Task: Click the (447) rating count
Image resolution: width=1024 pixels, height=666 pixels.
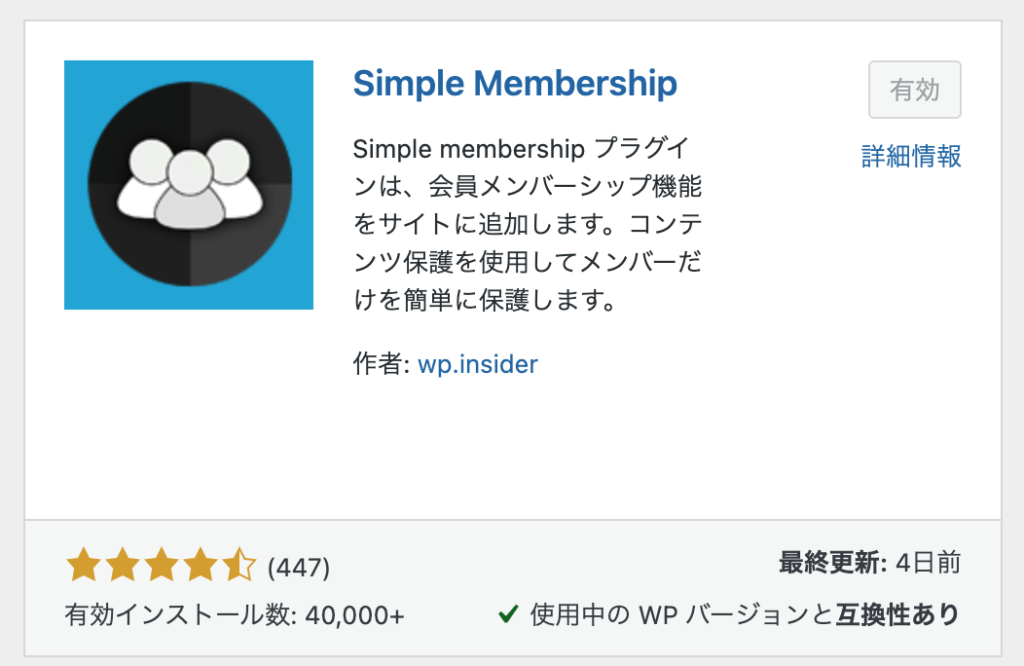Action: [x=298, y=567]
